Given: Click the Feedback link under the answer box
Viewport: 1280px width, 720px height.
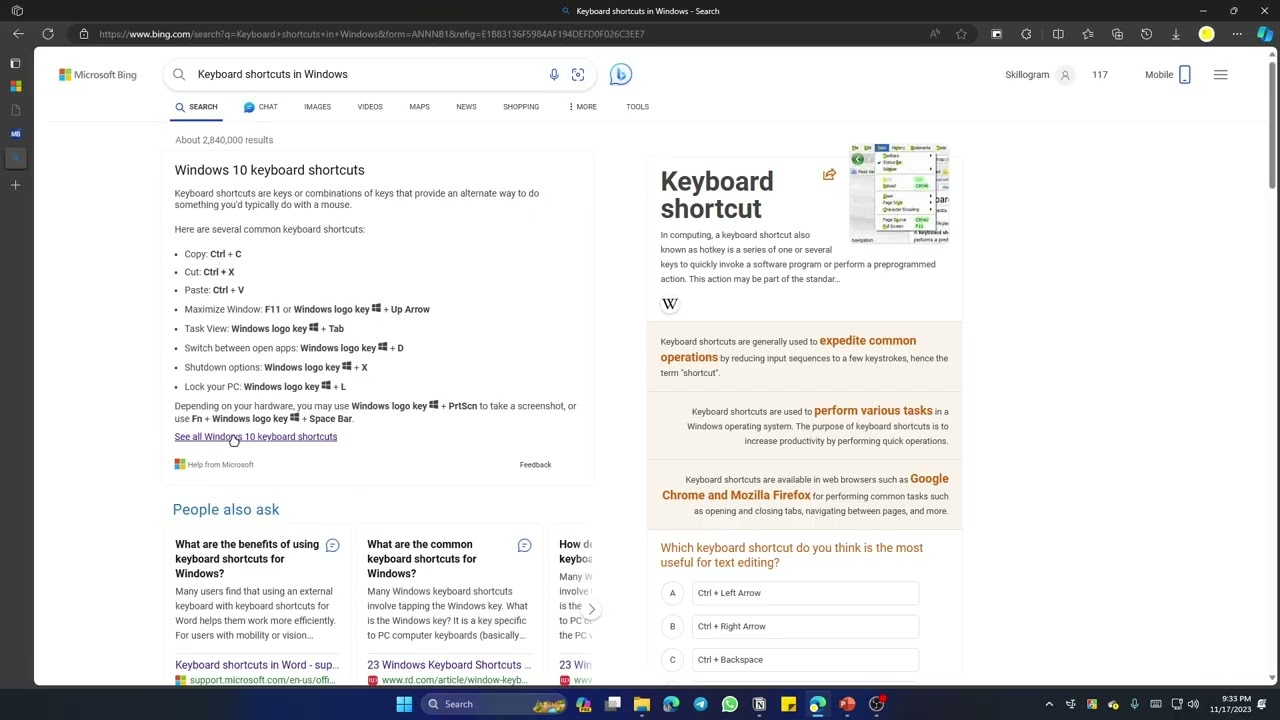Looking at the screenshot, I should click(x=535, y=465).
